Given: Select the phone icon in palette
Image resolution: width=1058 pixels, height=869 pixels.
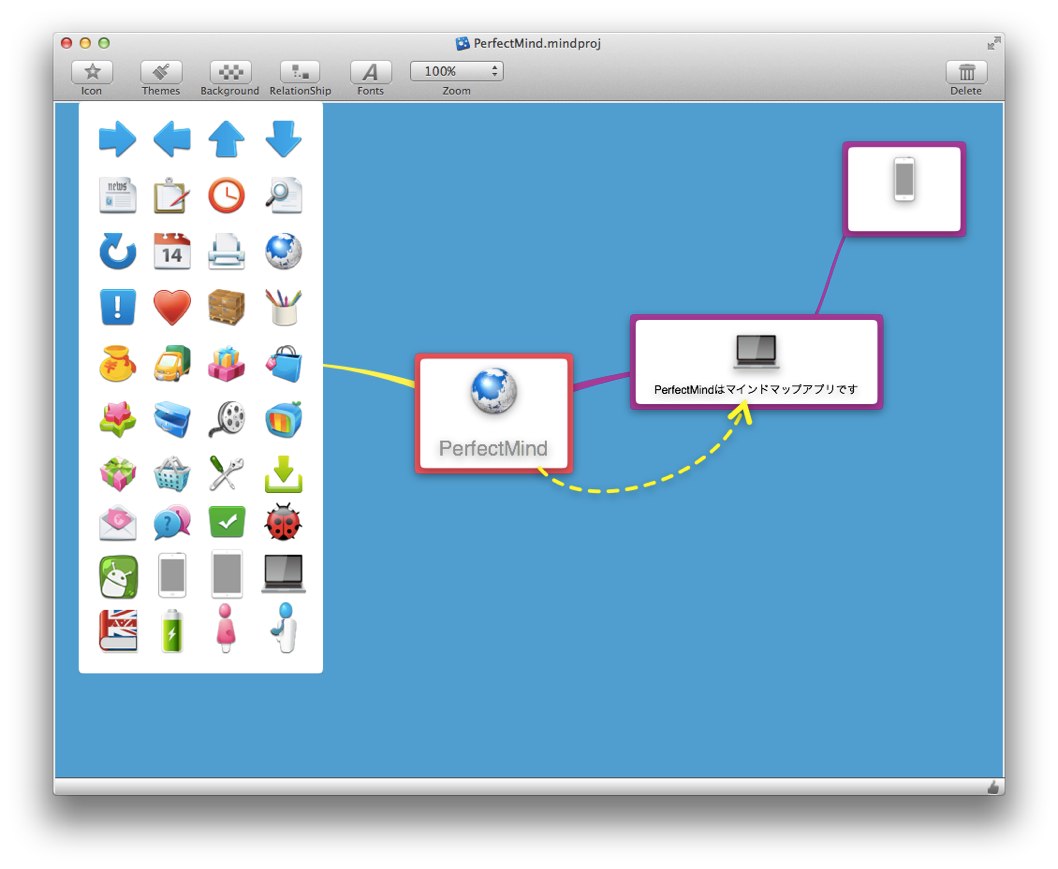Looking at the screenshot, I should coord(172,575).
